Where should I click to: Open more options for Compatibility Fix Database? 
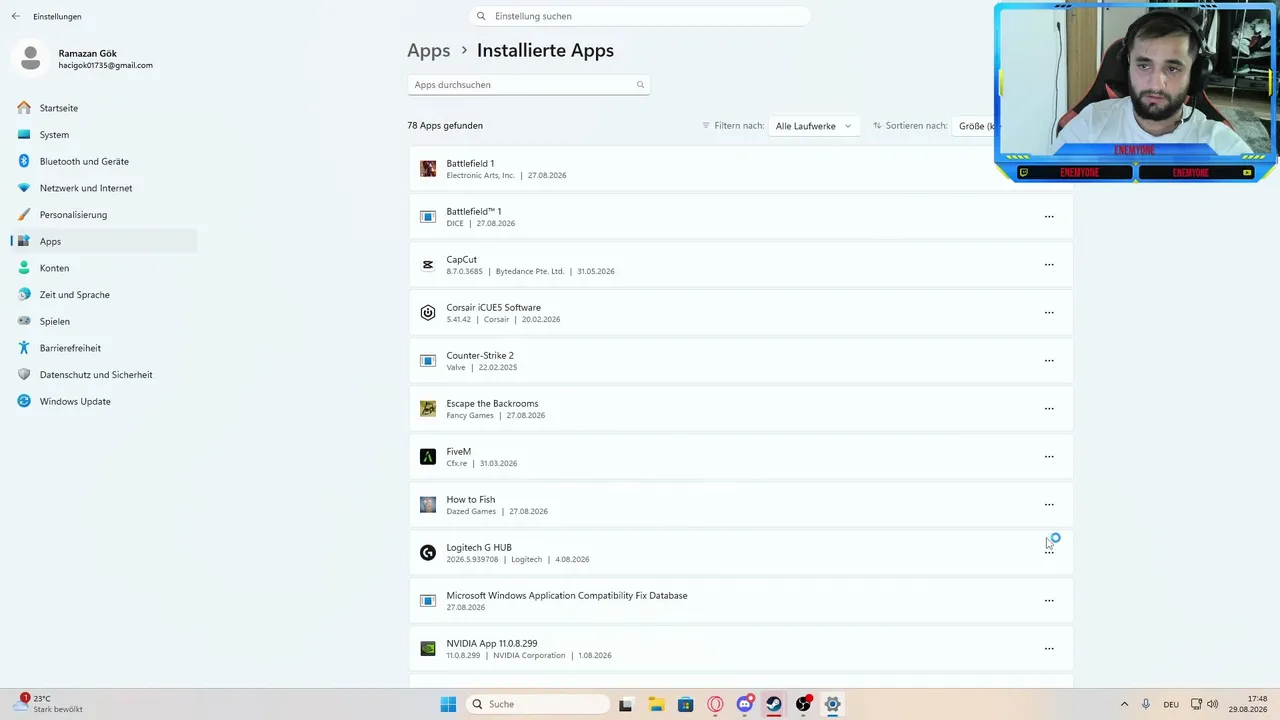(x=1049, y=600)
